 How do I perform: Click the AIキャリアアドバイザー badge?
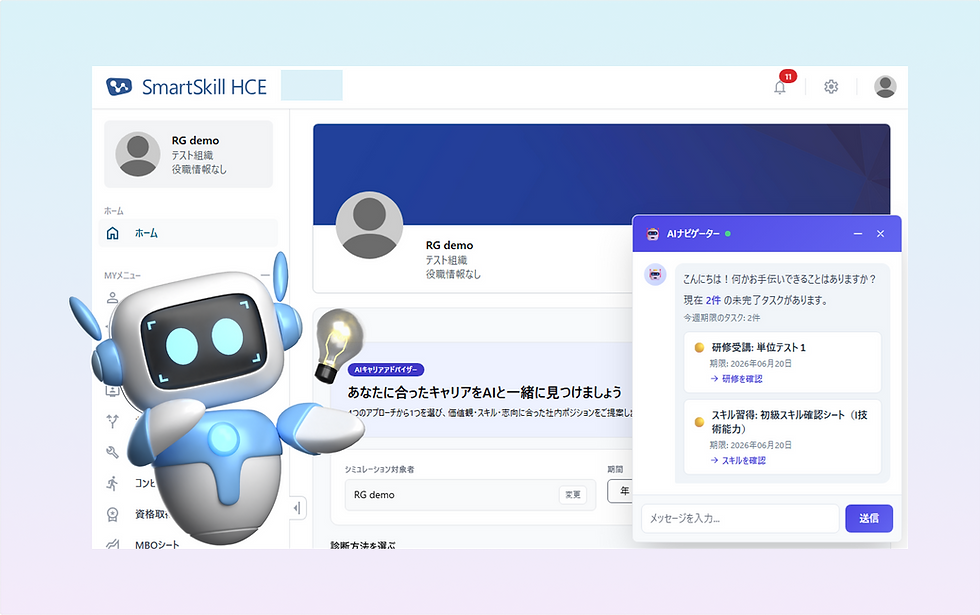point(386,369)
